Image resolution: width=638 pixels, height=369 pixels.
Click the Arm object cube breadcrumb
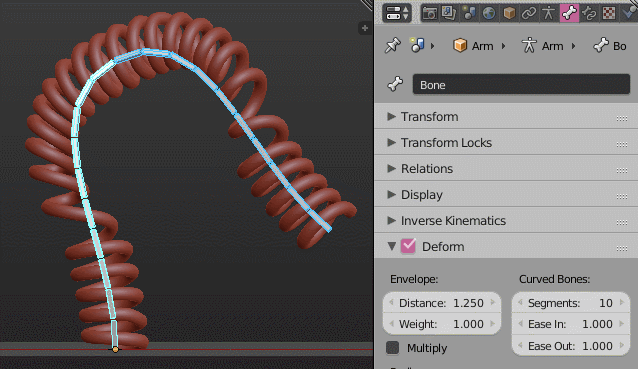[x=473, y=46]
